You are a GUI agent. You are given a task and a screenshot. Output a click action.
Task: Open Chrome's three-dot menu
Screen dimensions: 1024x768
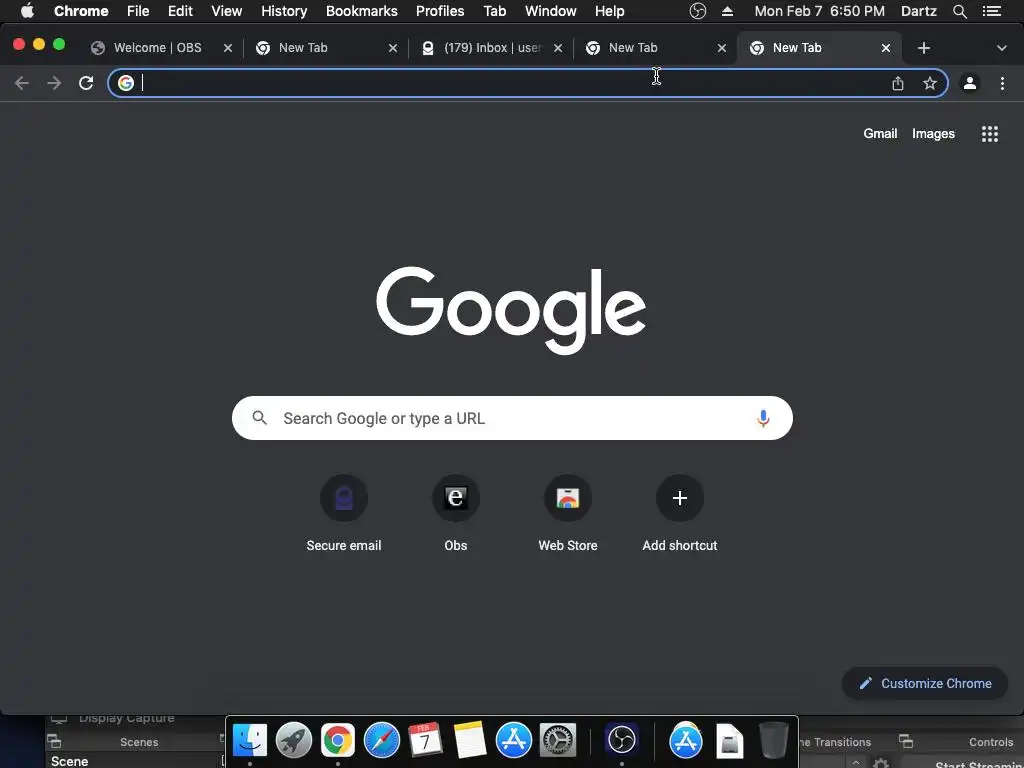[x=1002, y=83]
